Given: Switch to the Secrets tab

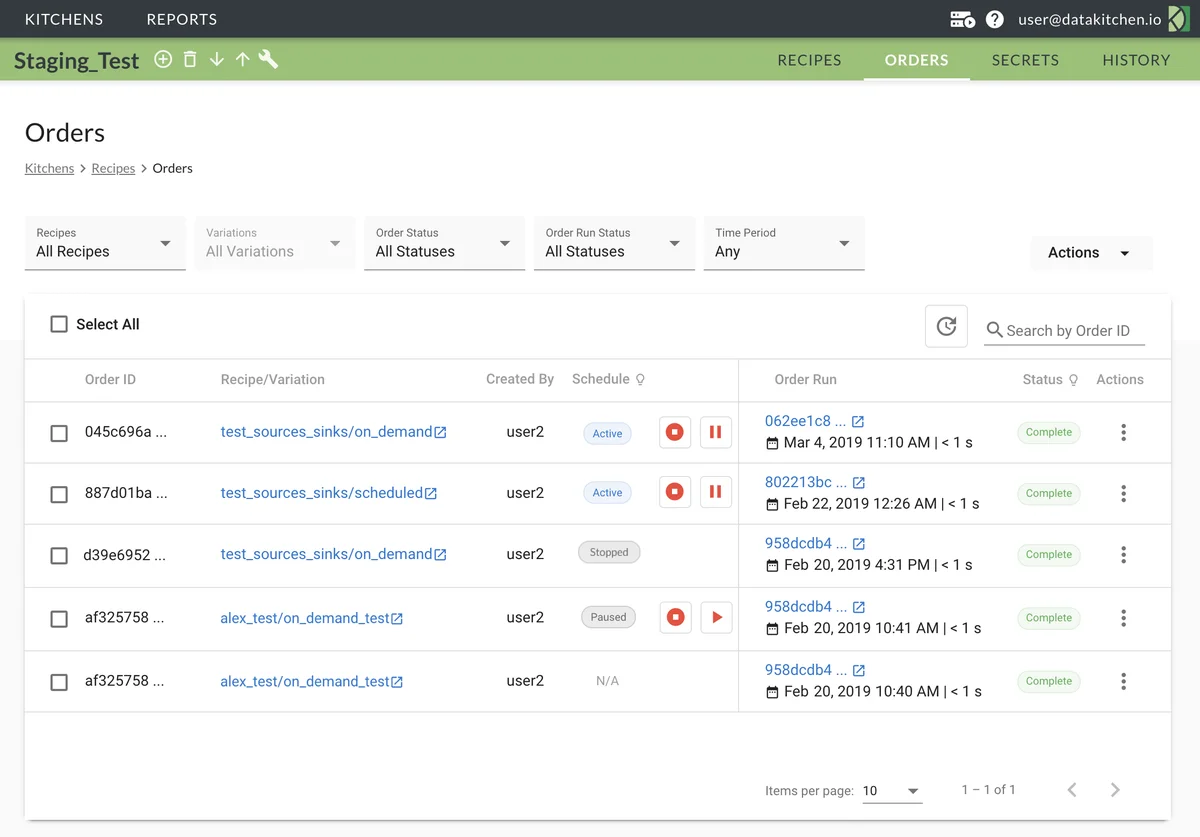Looking at the screenshot, I should [1025, 60].
